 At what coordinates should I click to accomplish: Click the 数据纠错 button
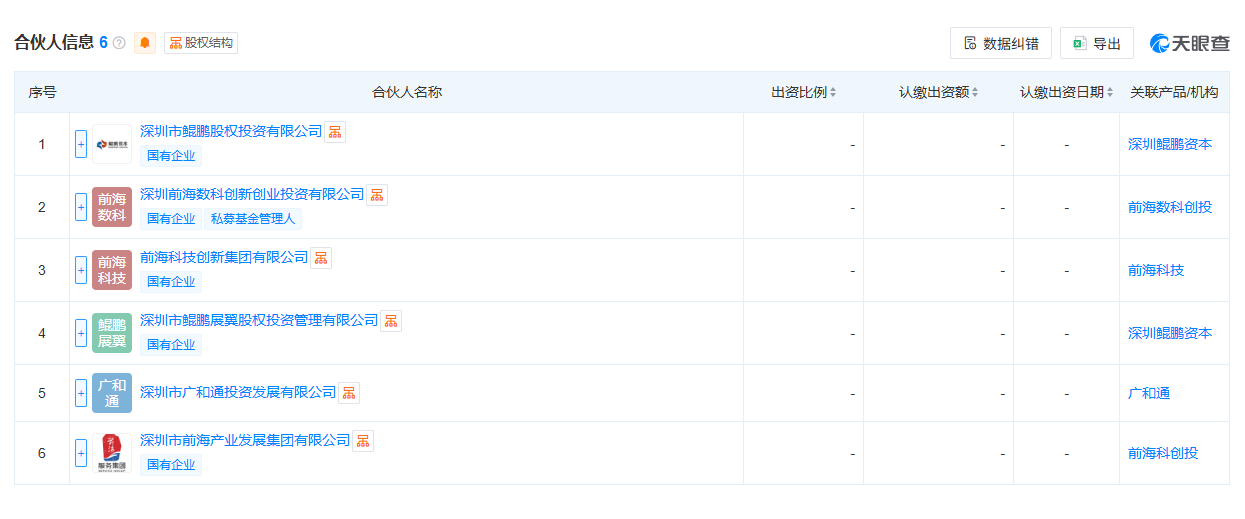1001,43
